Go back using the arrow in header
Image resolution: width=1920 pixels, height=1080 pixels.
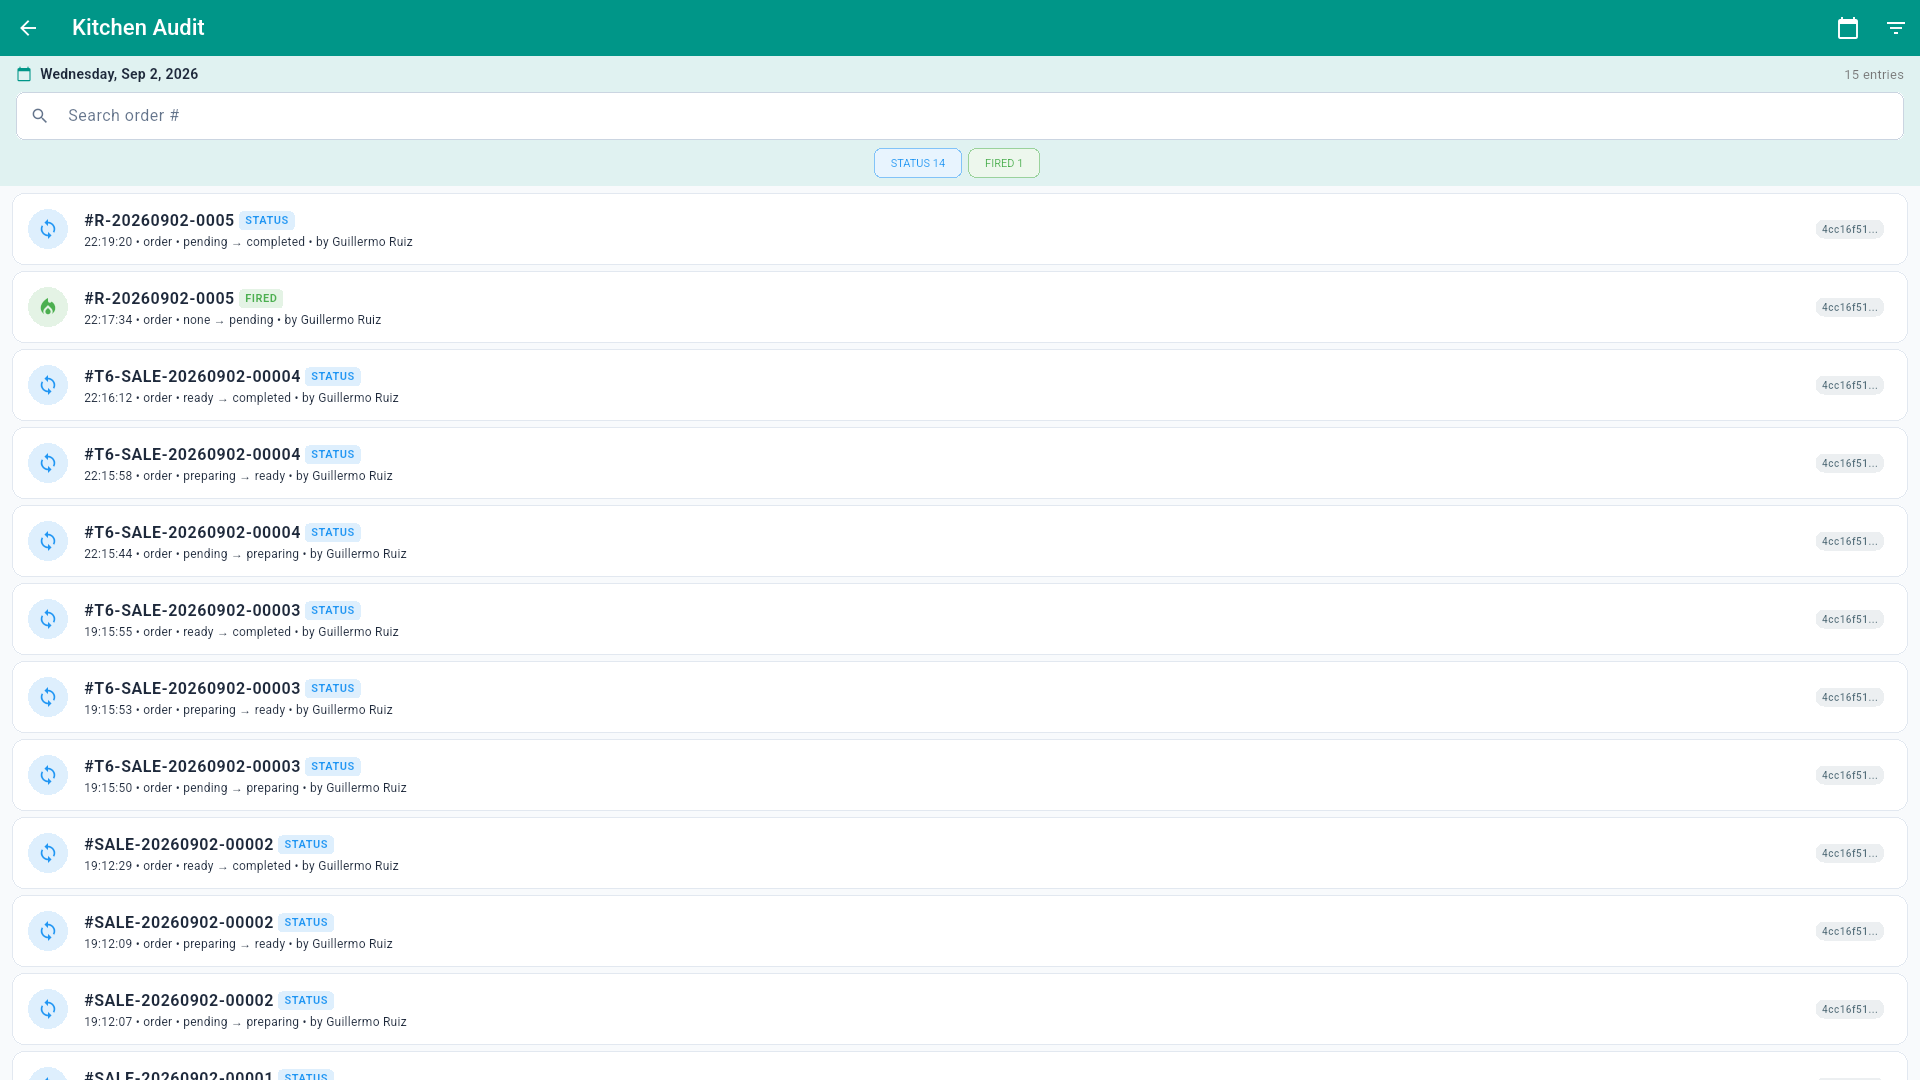click(28, 28)
